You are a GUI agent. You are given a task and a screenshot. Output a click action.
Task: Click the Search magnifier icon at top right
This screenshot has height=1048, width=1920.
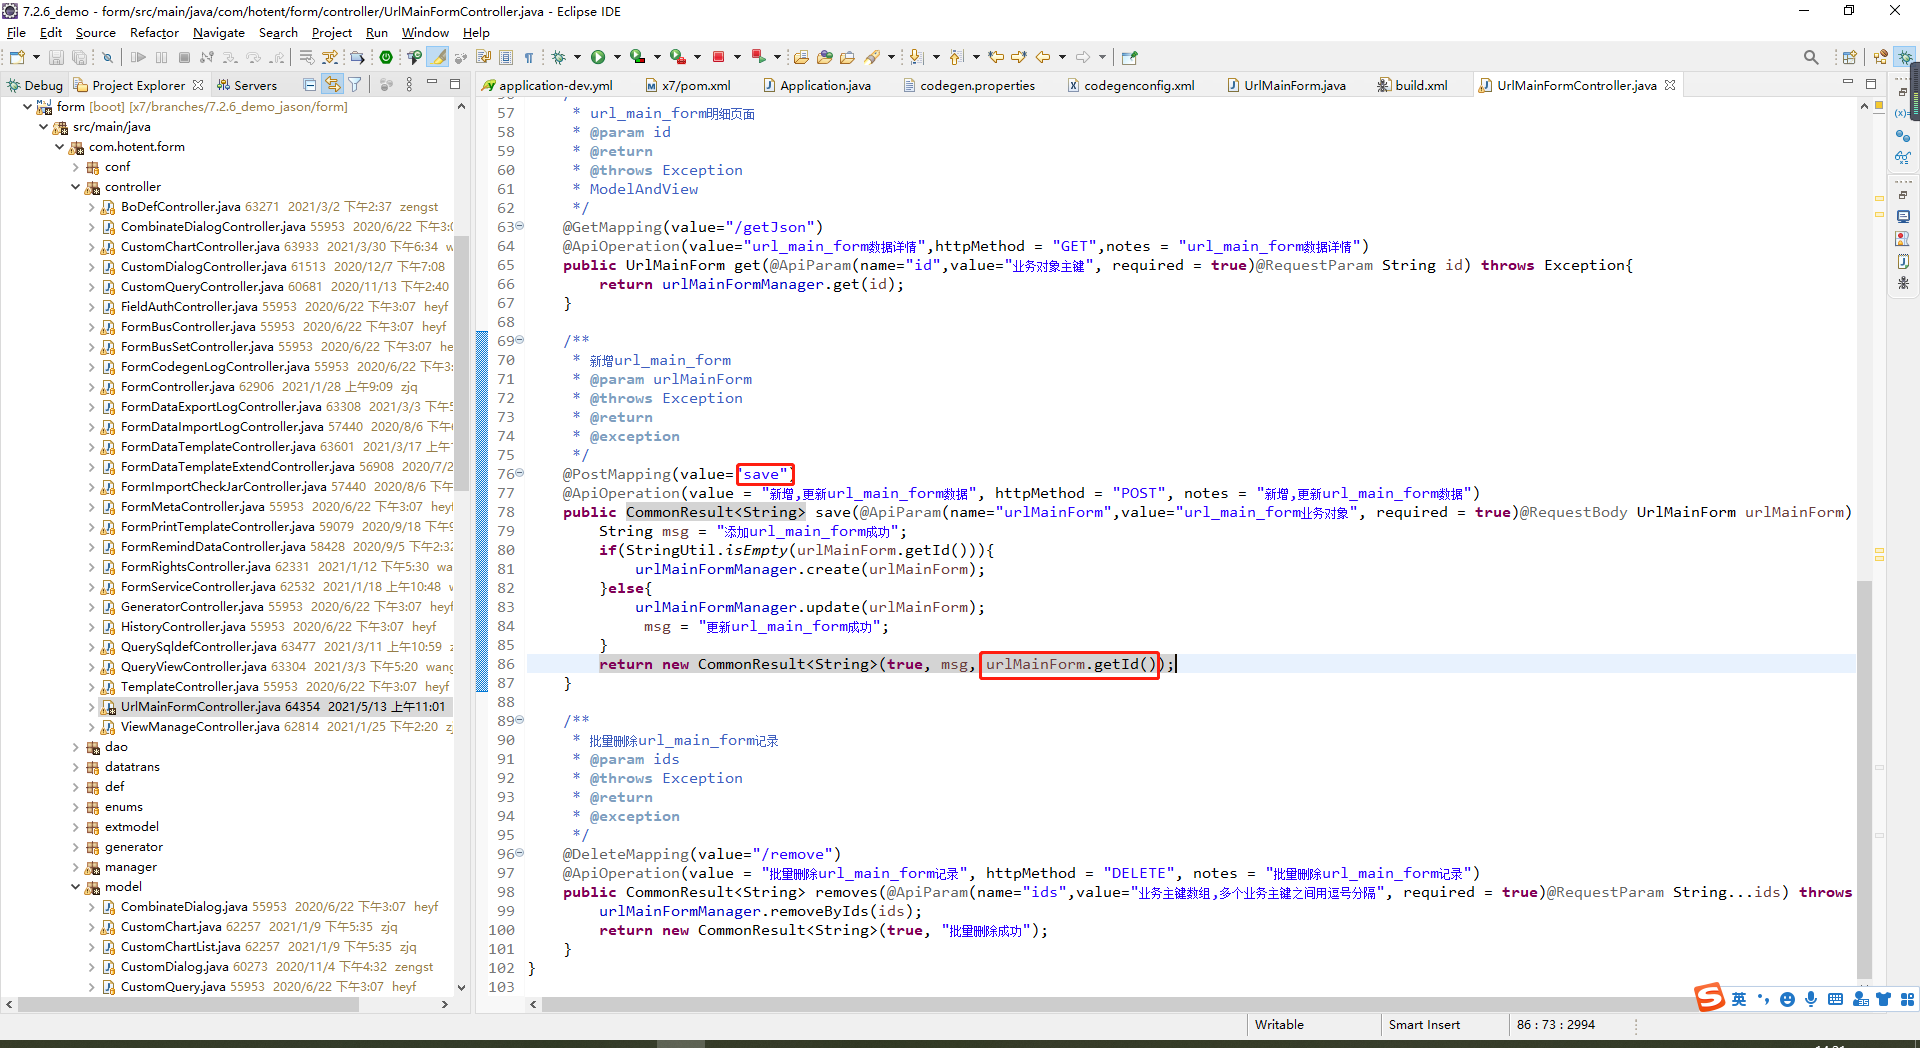1810,57
